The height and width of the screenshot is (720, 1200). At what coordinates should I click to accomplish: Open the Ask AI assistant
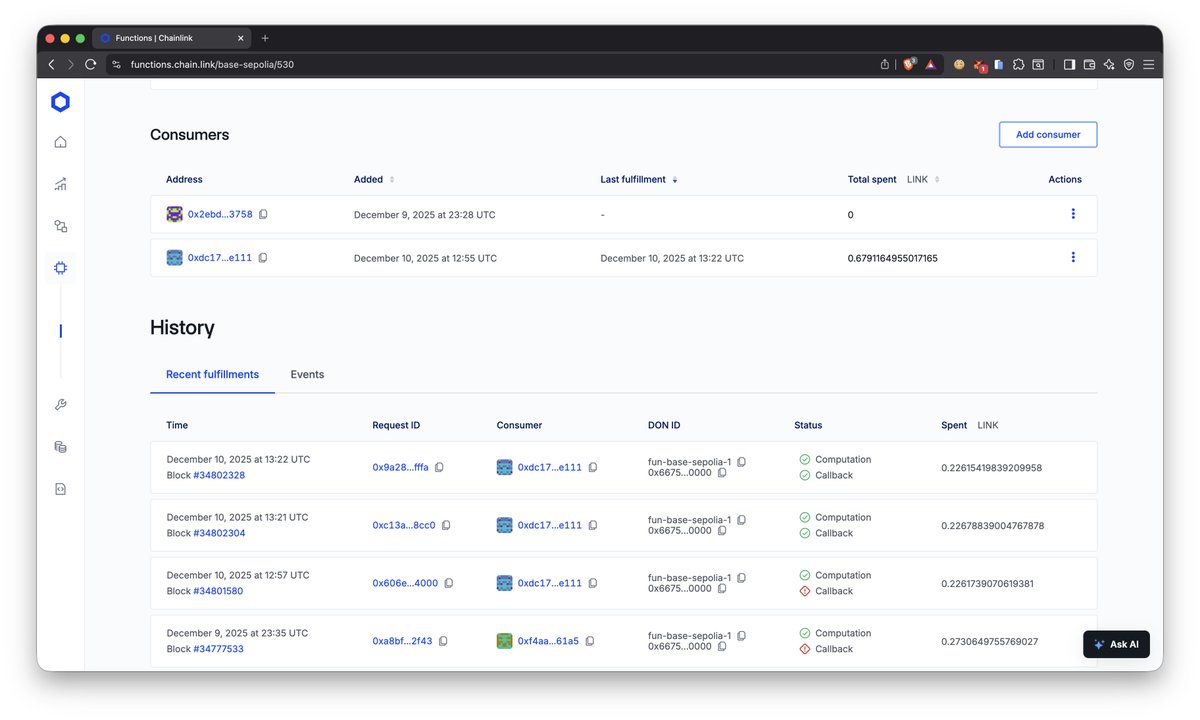[x=1116, y=644]
